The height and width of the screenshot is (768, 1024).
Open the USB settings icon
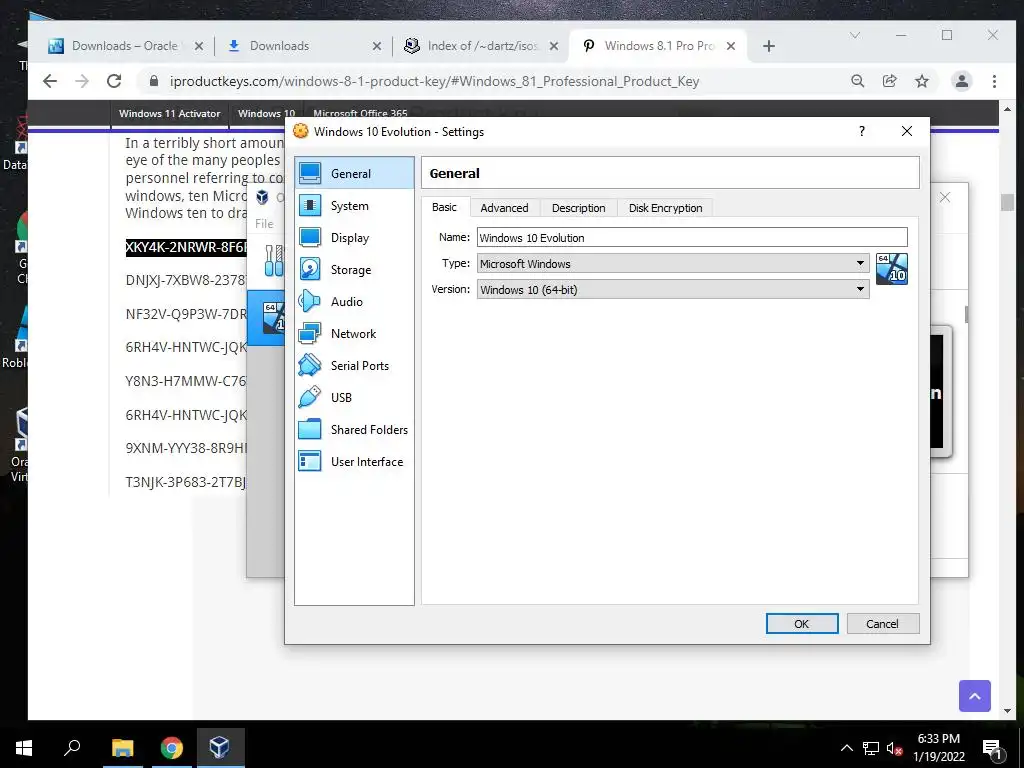310,397
